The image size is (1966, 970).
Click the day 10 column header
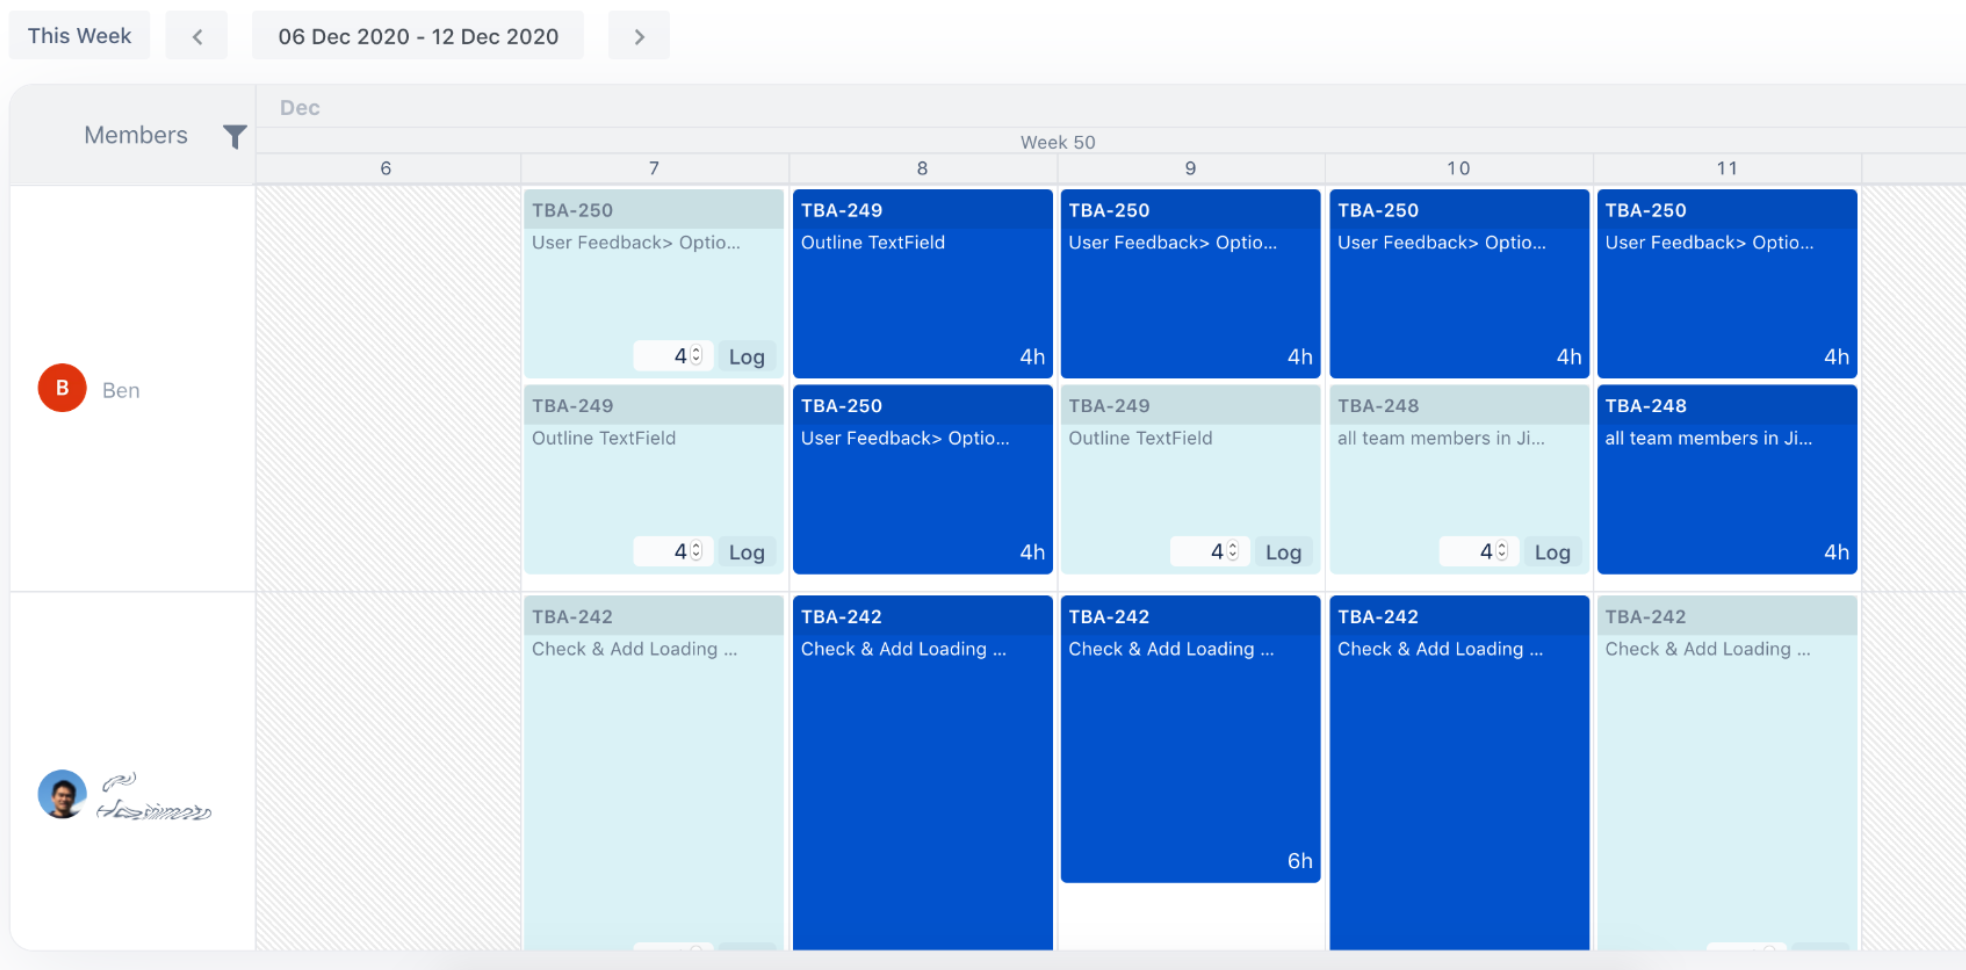(x=1458, y=168)
